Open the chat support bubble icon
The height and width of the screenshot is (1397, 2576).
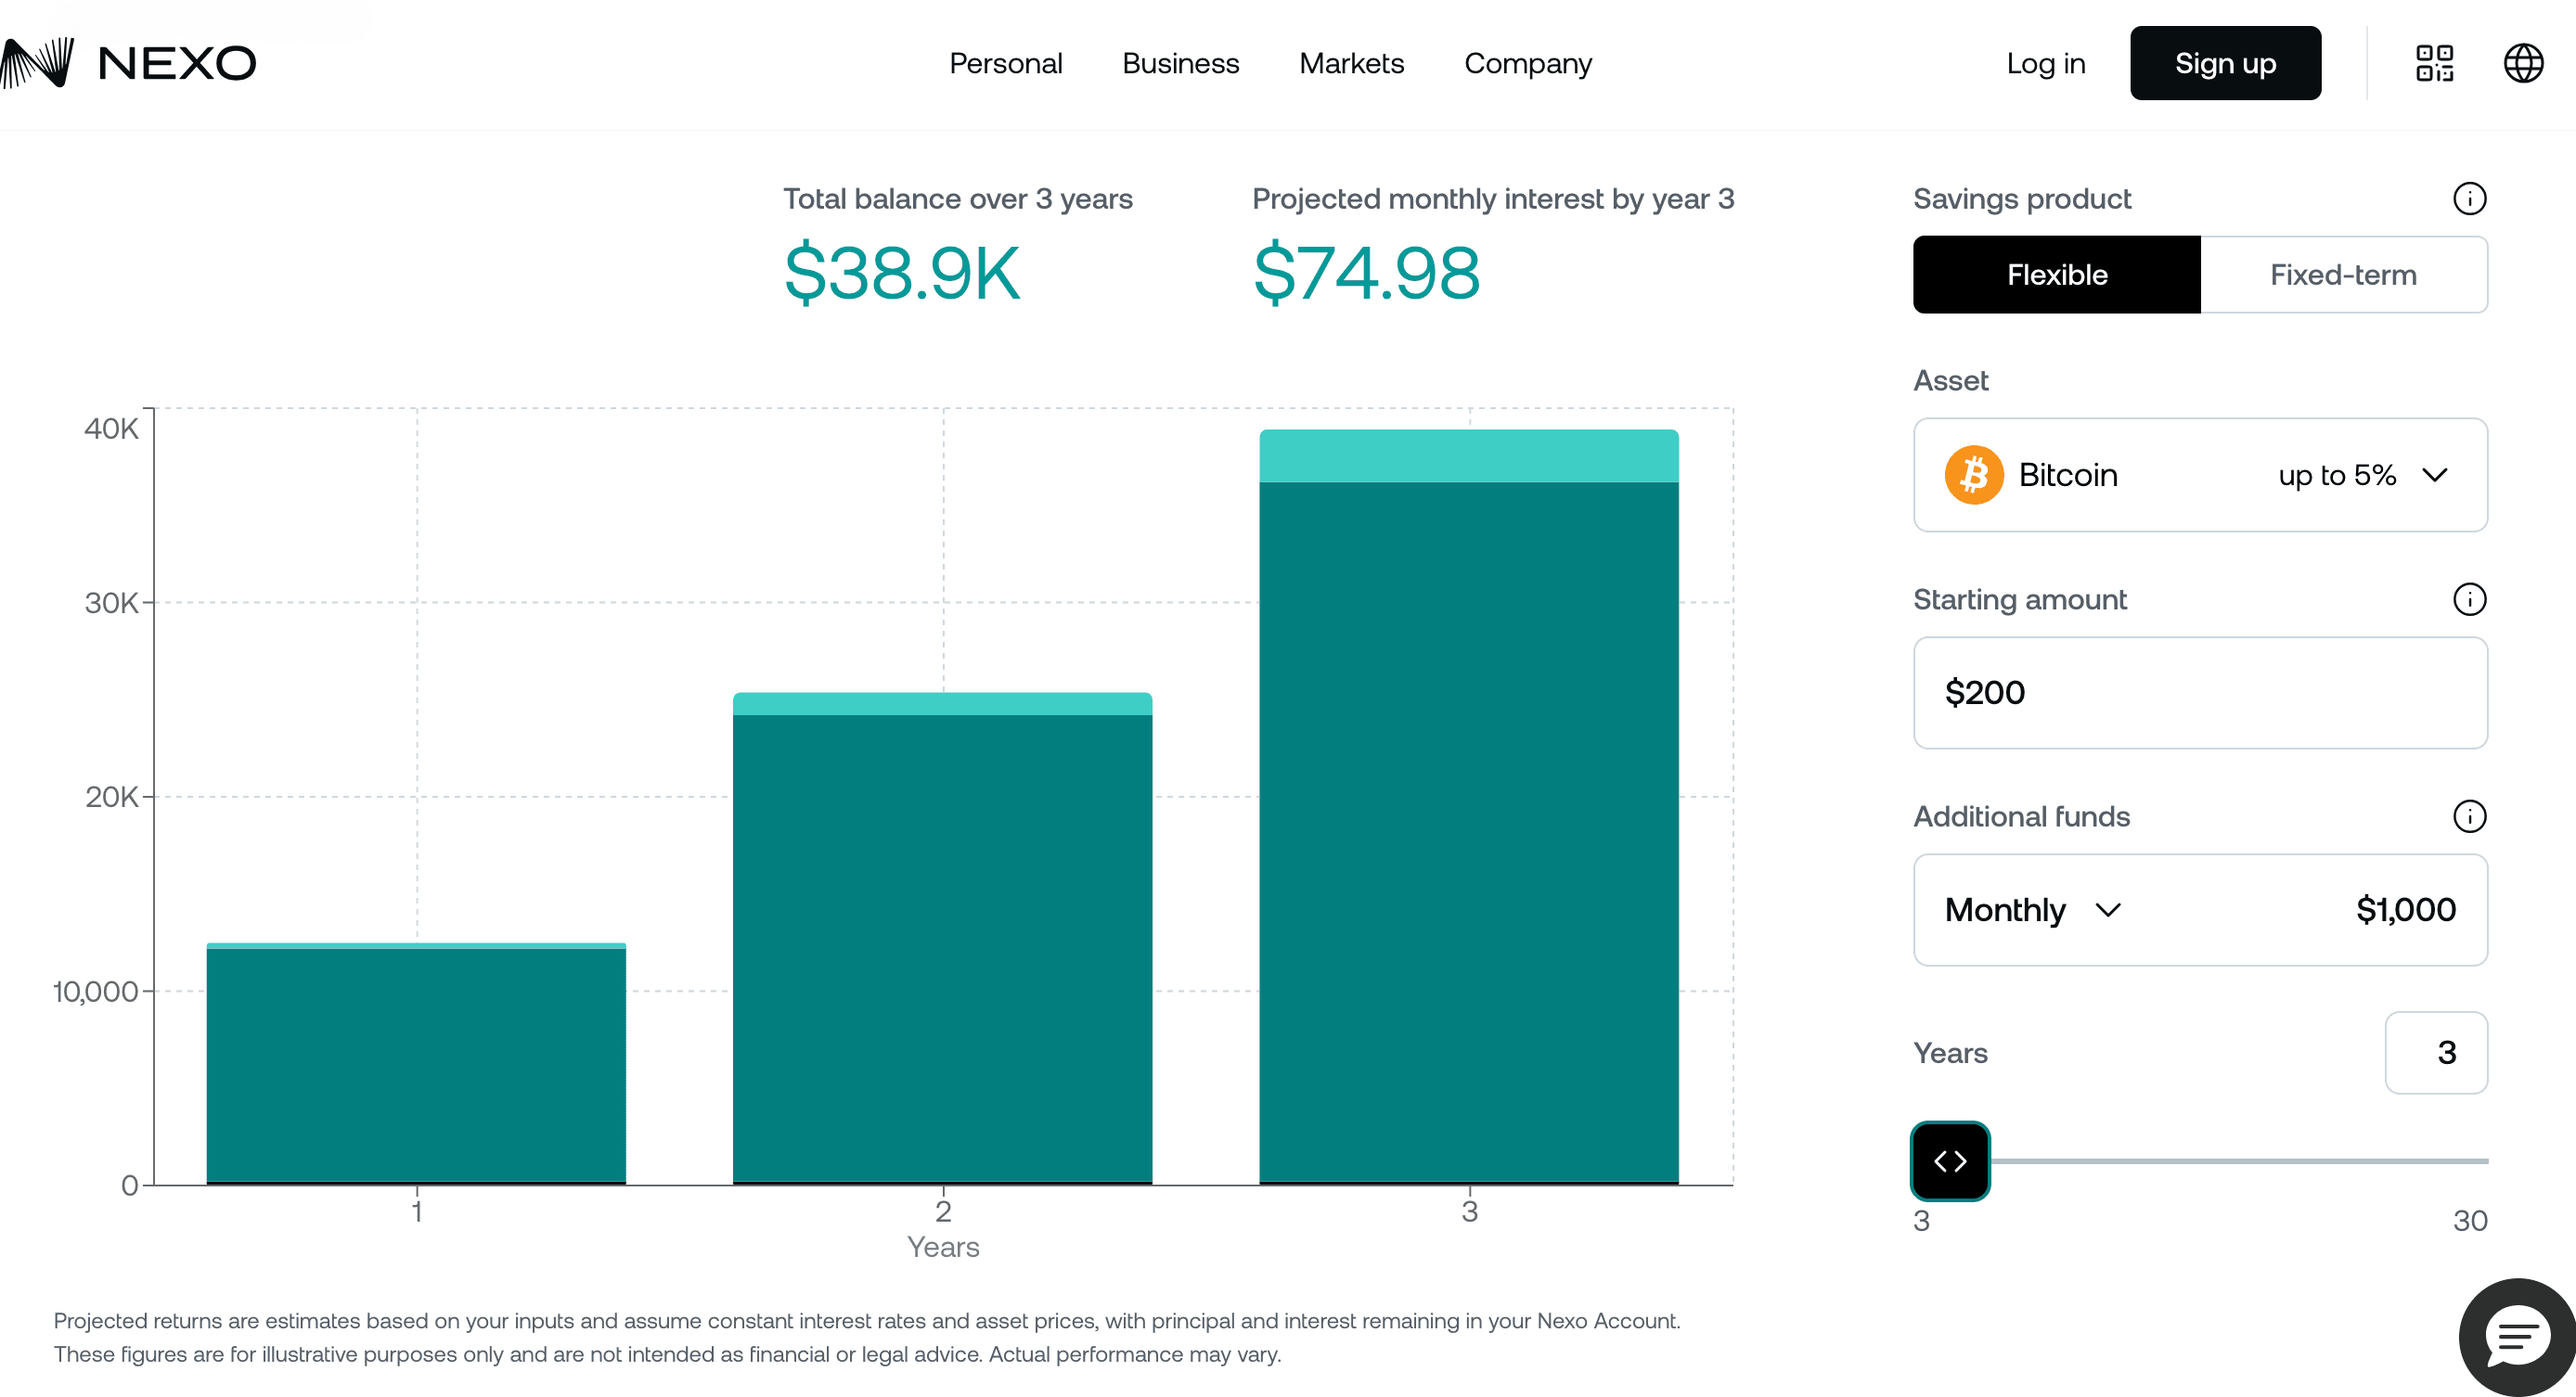pos(2516,1336)
